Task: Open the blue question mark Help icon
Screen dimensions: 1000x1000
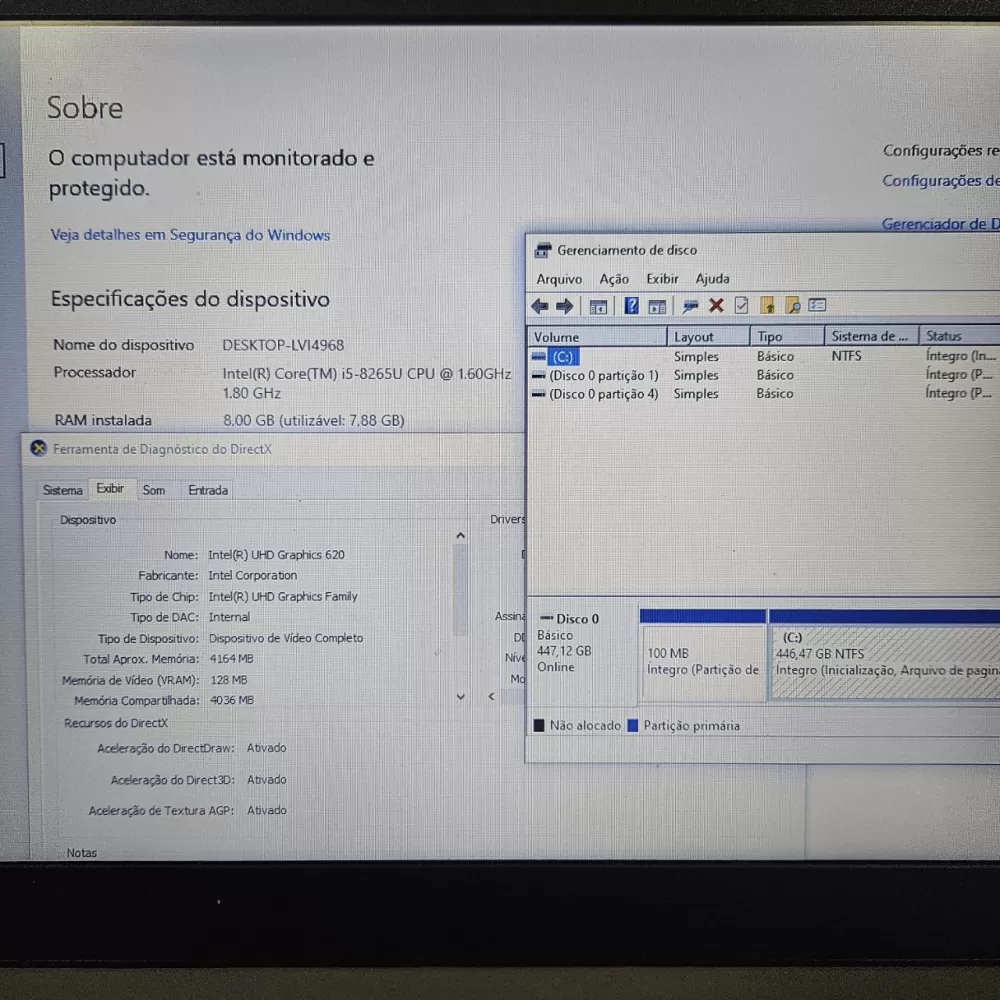Action: pos(631,306)
